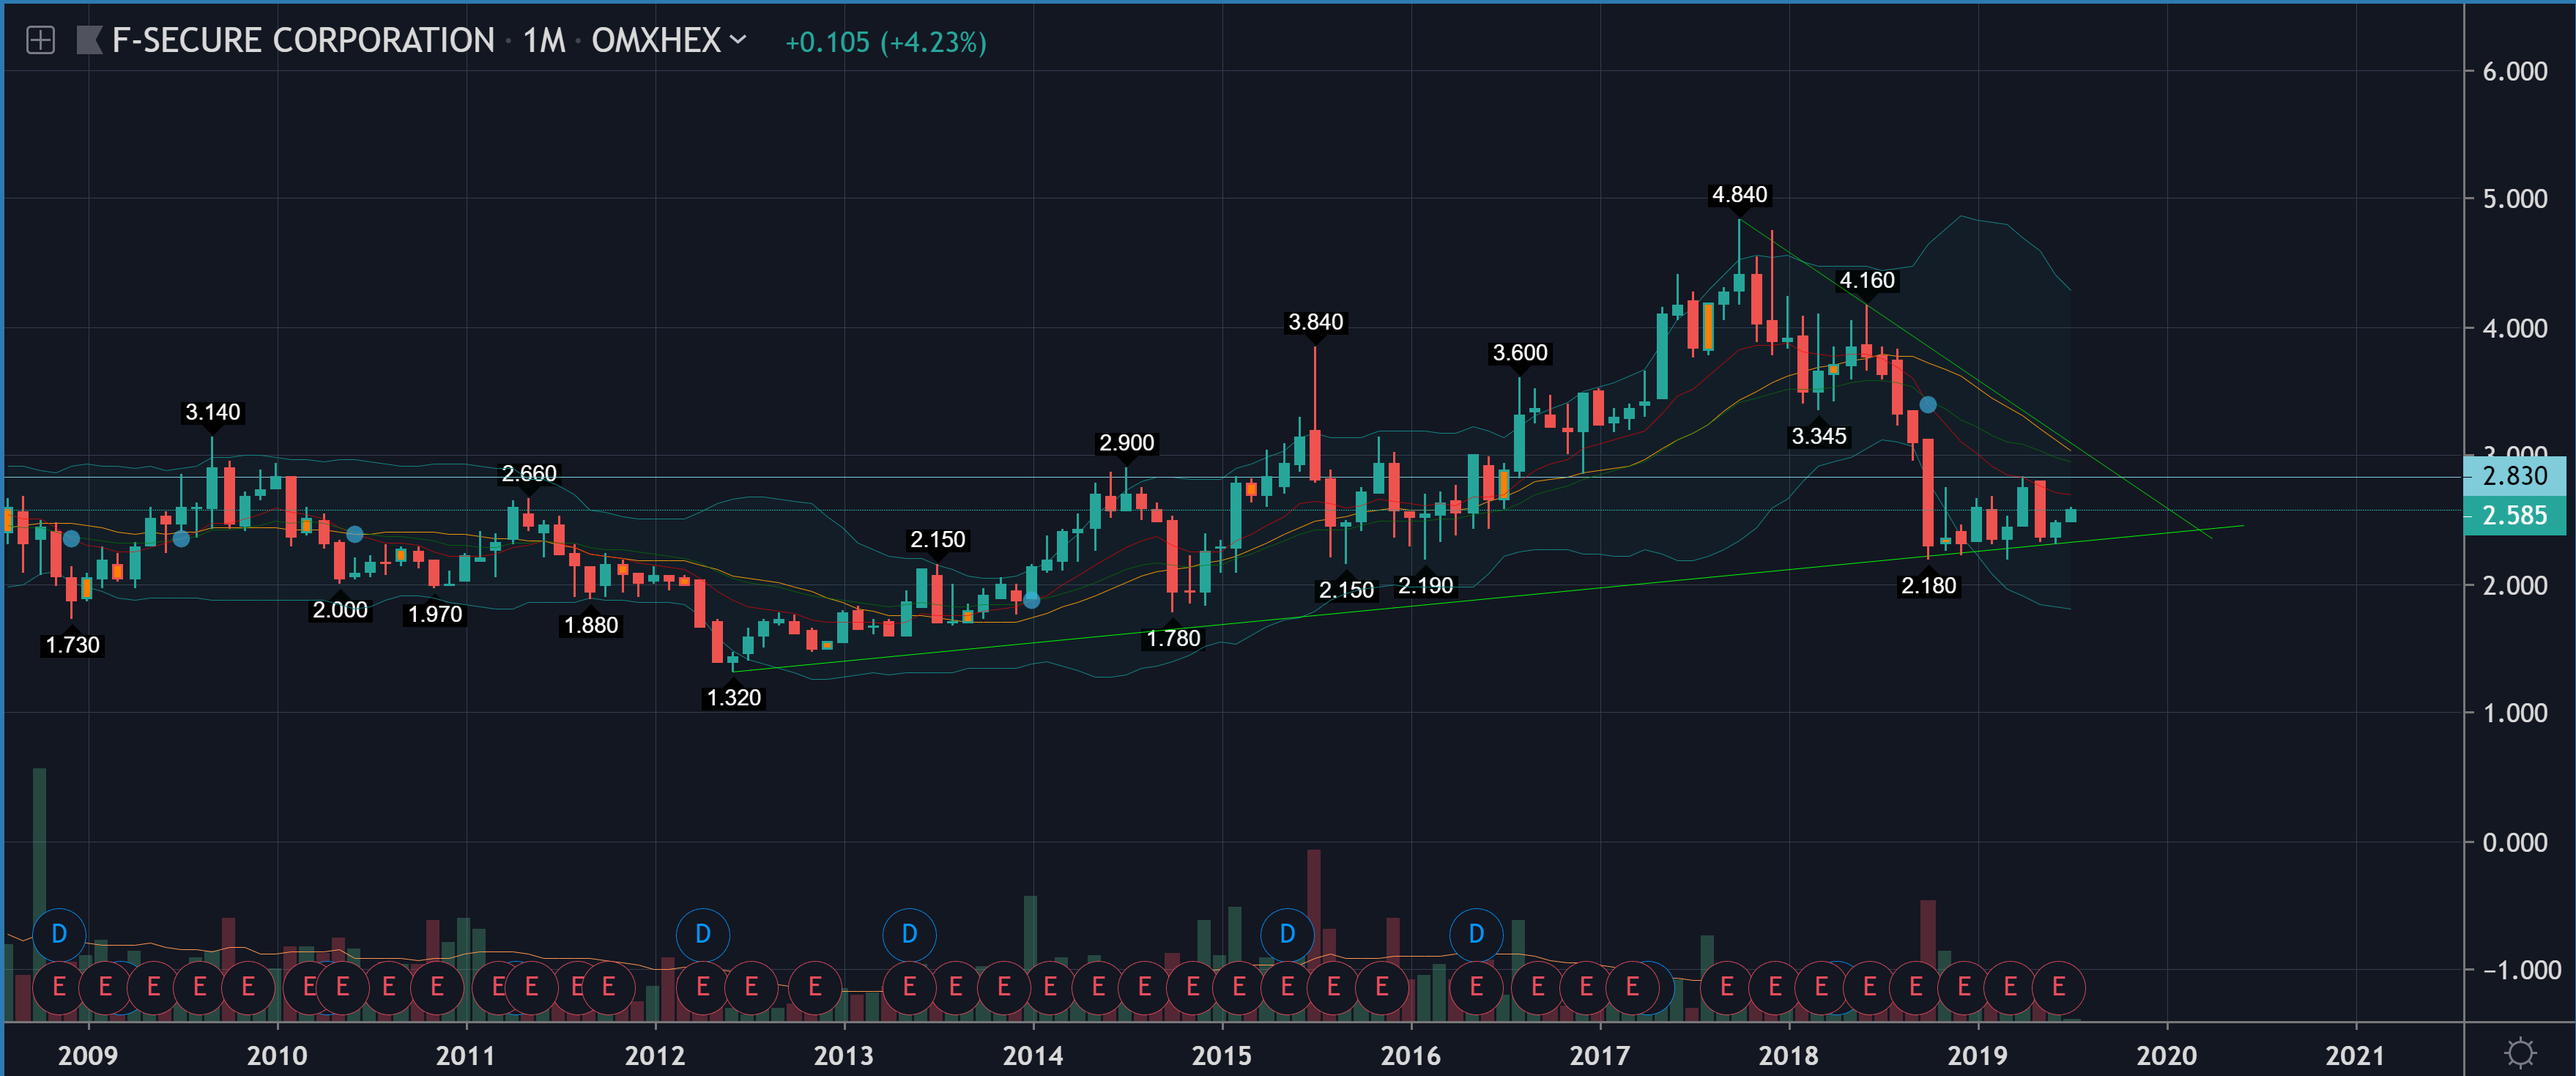
Task: Click the 2.585 current price label
Action: (x=2514, y=516)
